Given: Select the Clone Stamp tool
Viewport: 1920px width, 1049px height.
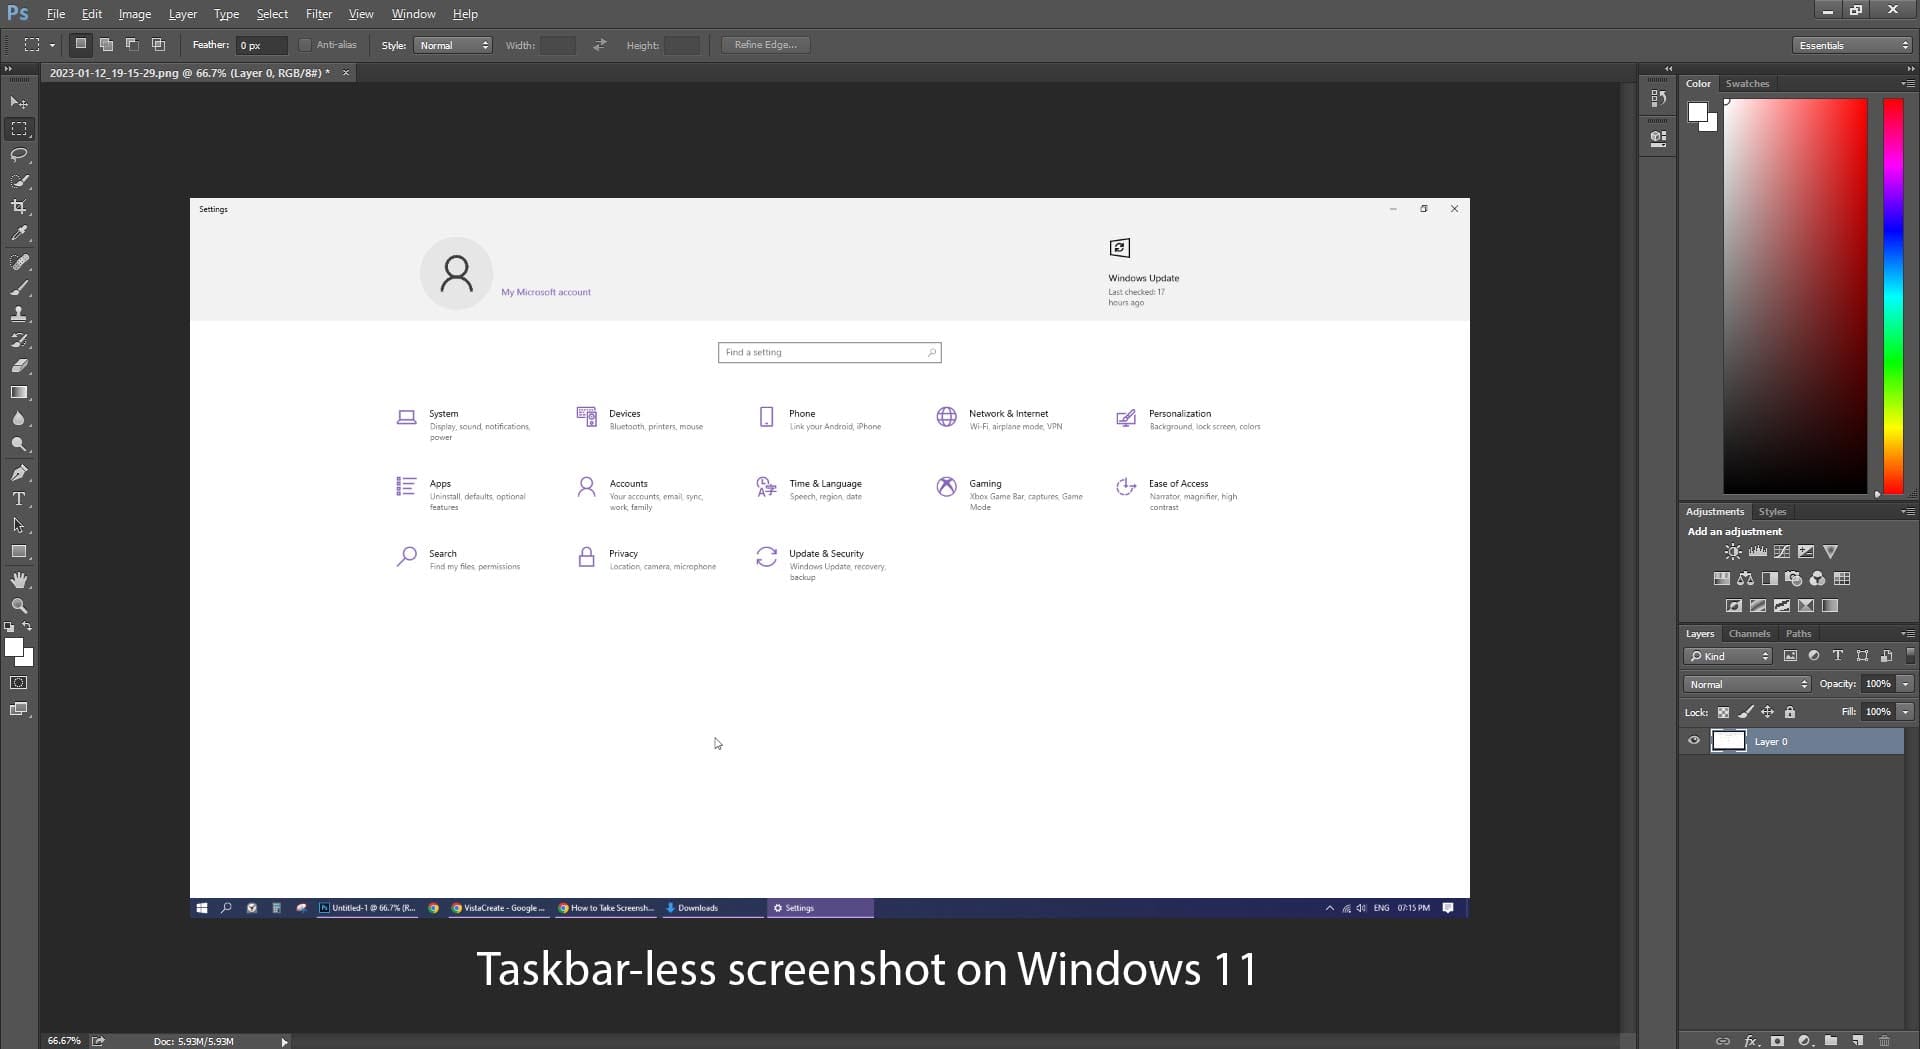Looking at the screenshot, I should (x=19, y=314).
